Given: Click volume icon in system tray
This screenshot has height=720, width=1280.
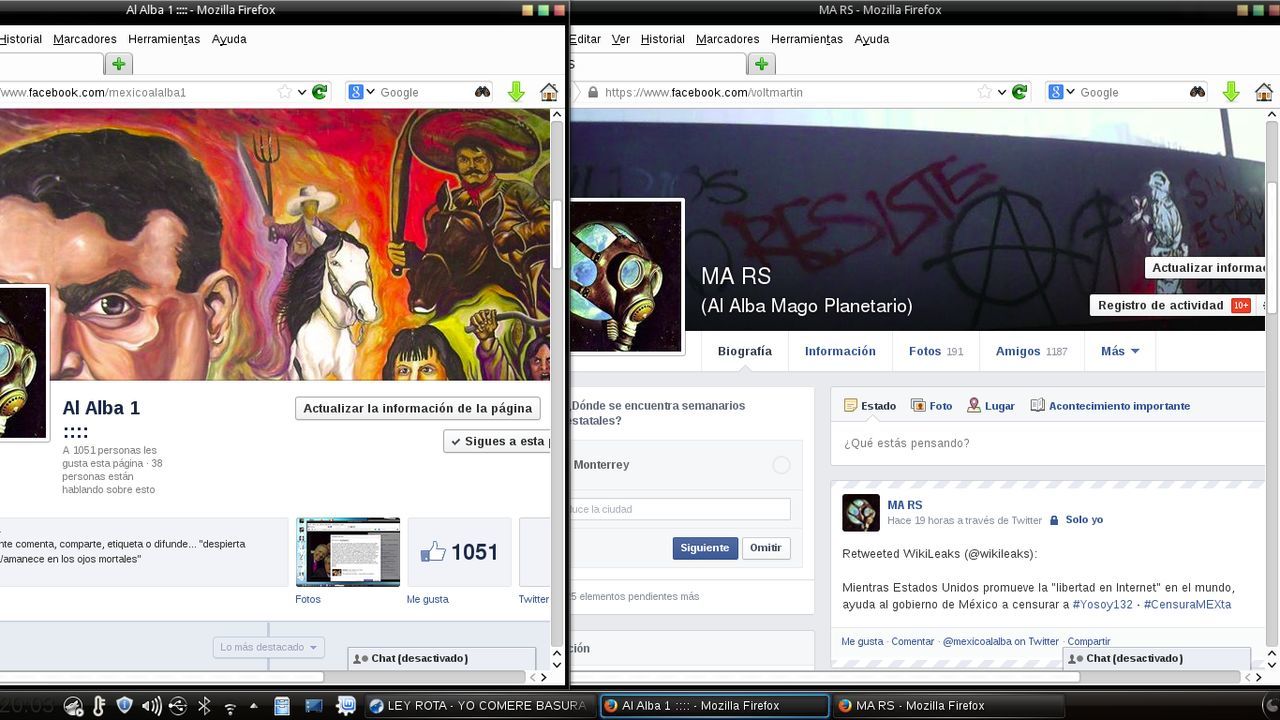Looking at the screenshot, I should (x=151, y=706).
